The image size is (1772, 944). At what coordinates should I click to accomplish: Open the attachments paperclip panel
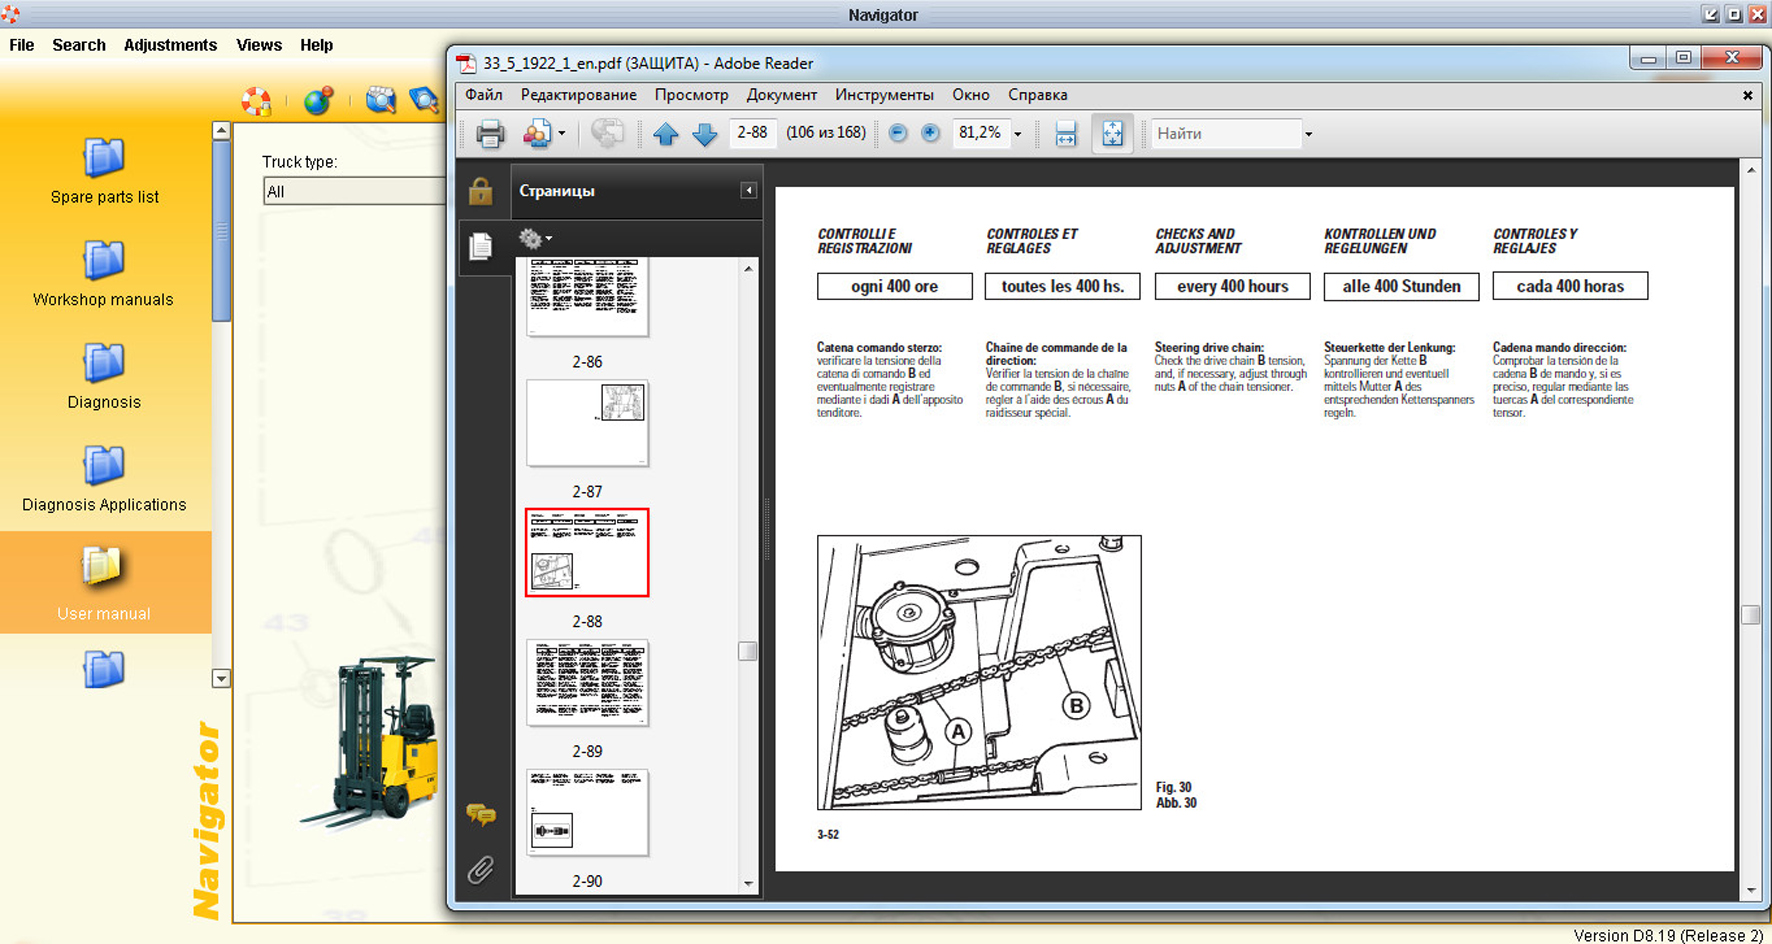(x=481, y=870)
